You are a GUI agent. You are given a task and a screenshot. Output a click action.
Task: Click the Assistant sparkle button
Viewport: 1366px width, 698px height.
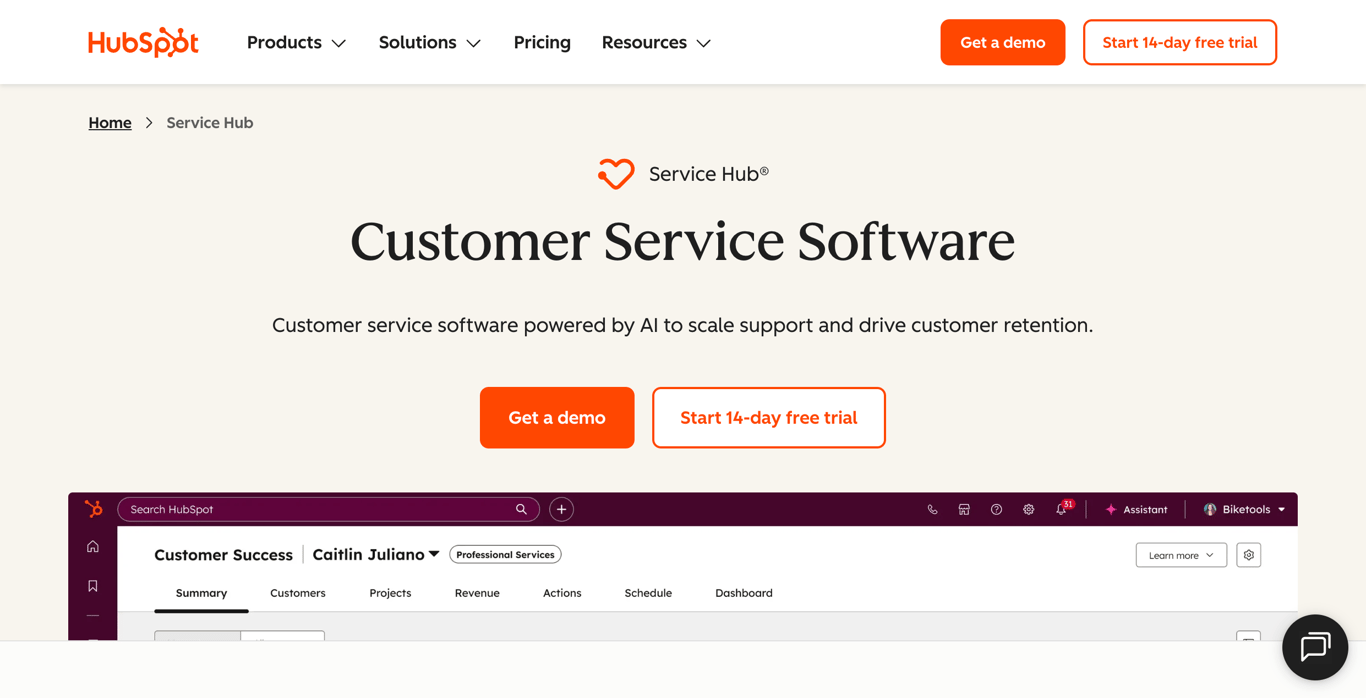coord(1136,510)
